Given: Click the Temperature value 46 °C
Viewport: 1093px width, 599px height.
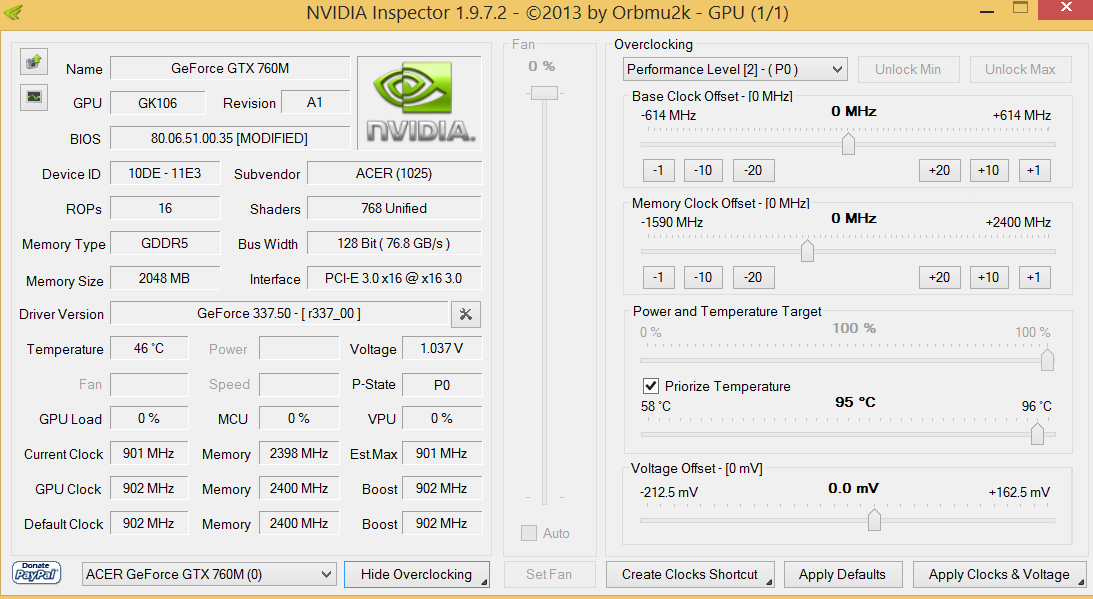Looking at the screenshot, I should [x=149, y=348].
